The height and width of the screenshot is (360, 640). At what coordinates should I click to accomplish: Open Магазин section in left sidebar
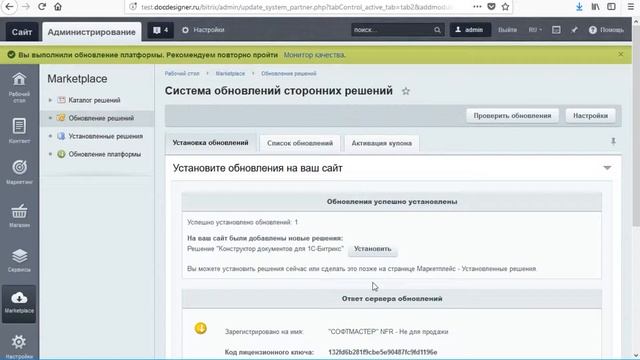tap(19, 215)
